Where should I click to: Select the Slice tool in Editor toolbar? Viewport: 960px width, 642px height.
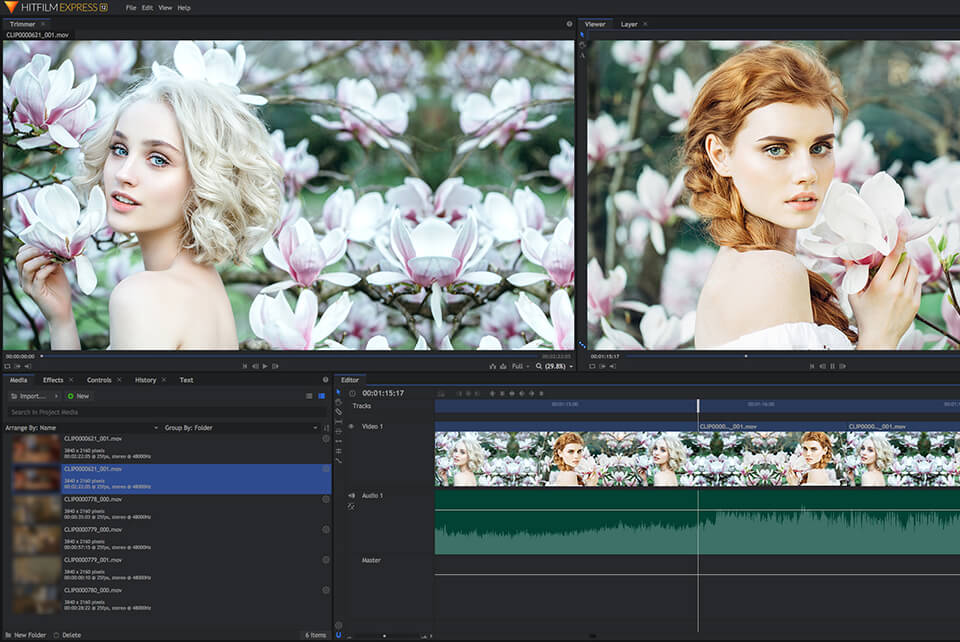pyautogui.click(x=338, y=412)
